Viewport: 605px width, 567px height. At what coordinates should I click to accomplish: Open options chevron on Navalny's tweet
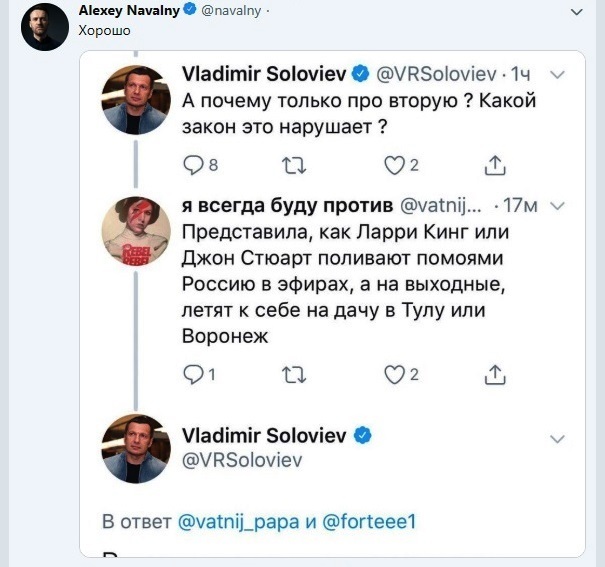click(576, 13)
